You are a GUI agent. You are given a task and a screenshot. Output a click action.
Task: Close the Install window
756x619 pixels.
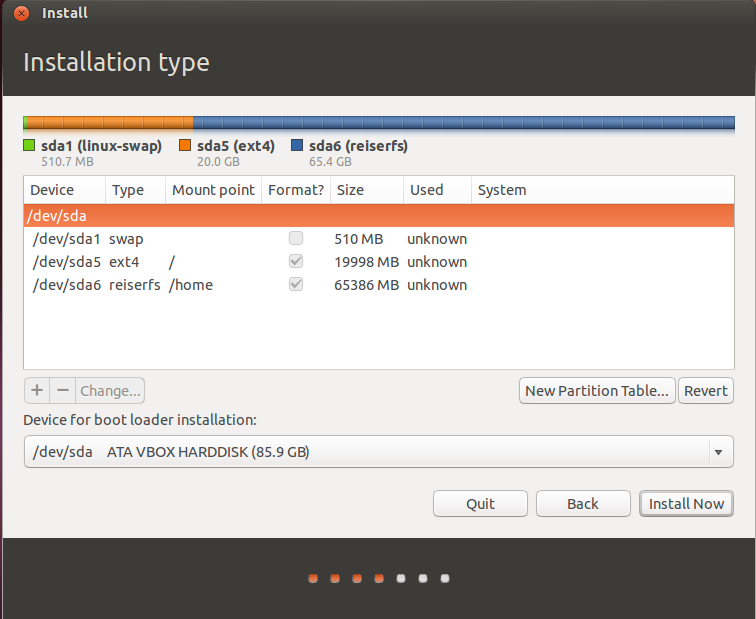21,13
